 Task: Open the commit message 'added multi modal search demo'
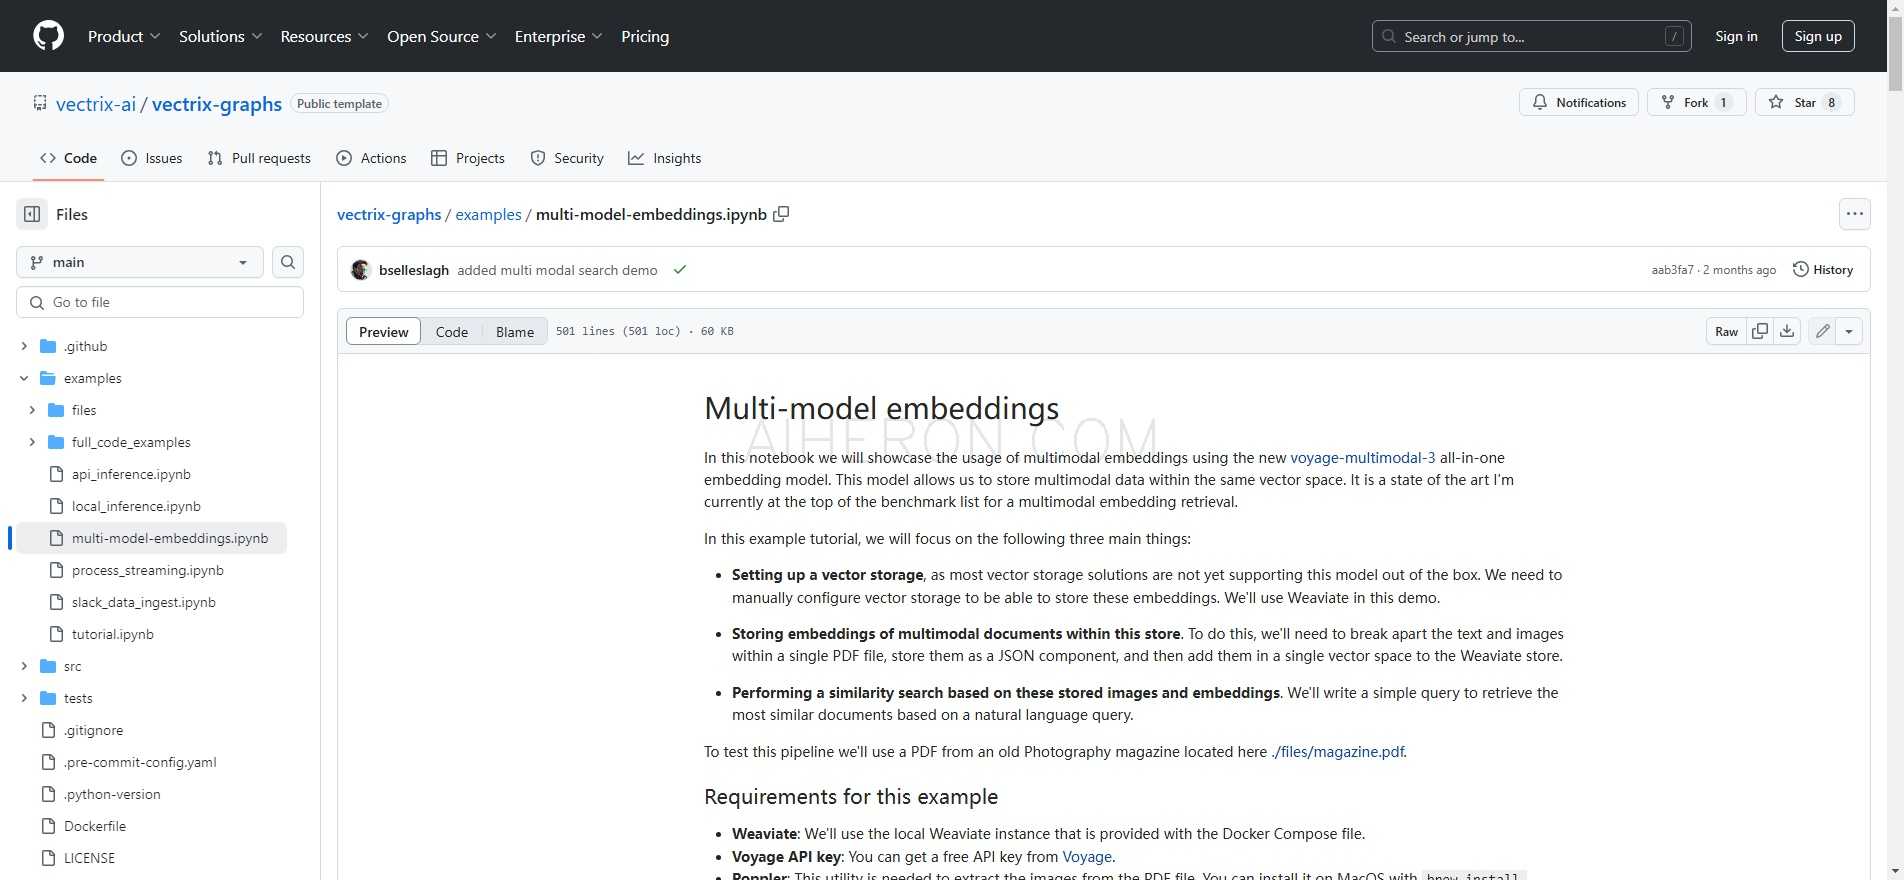coord(557,270)
